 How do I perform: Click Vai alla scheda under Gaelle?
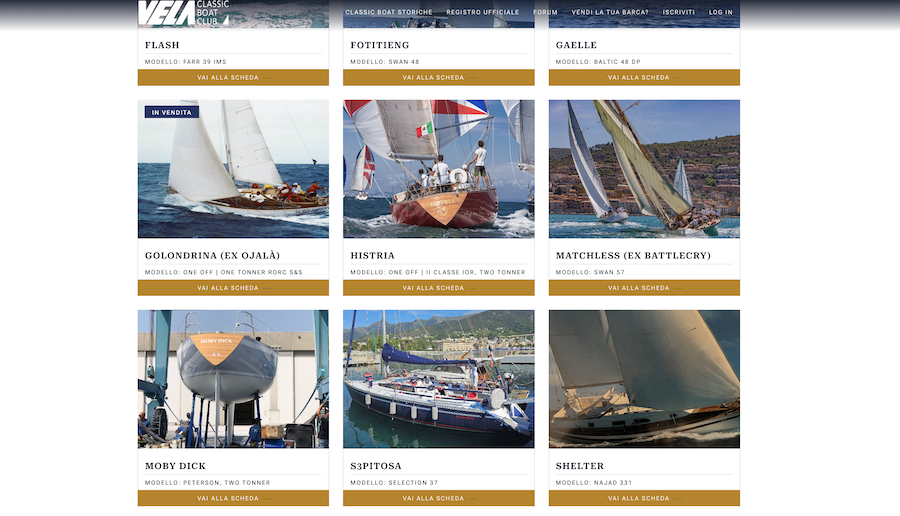644,77
